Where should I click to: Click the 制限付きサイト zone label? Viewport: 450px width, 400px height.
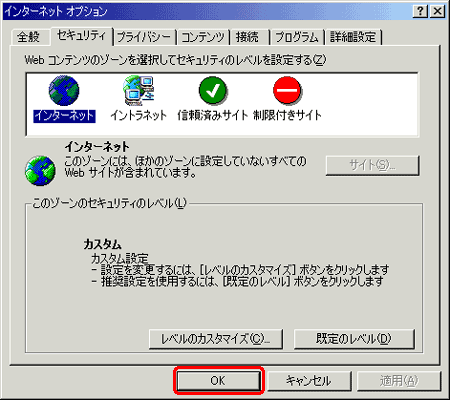[x=287, y=115]
